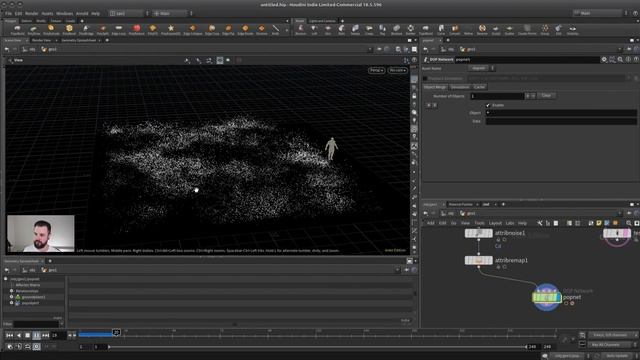Image resolution: width=640 pixels, height=360 pixels.
Task: Click the viewport lock camera icon
Action: [x=414, y=96]
